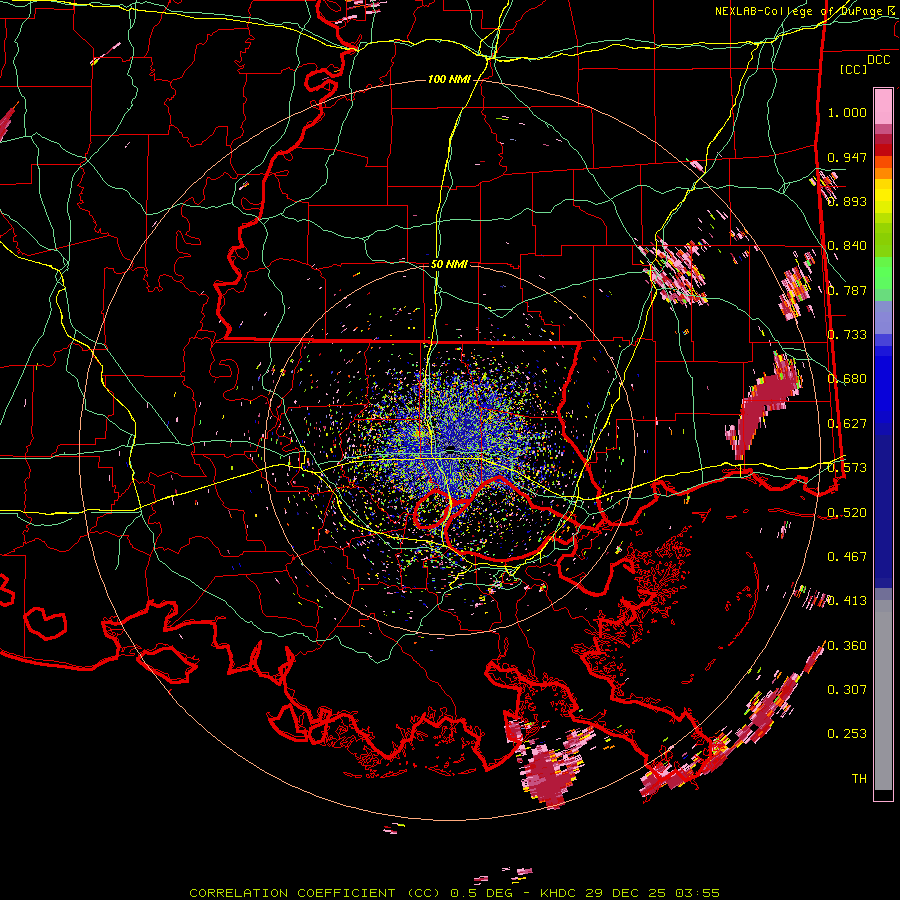The image size is (900, 900).
Task: Click the 50 NMI range ring label
Action: pyautogui.click(x=449, y=265)
